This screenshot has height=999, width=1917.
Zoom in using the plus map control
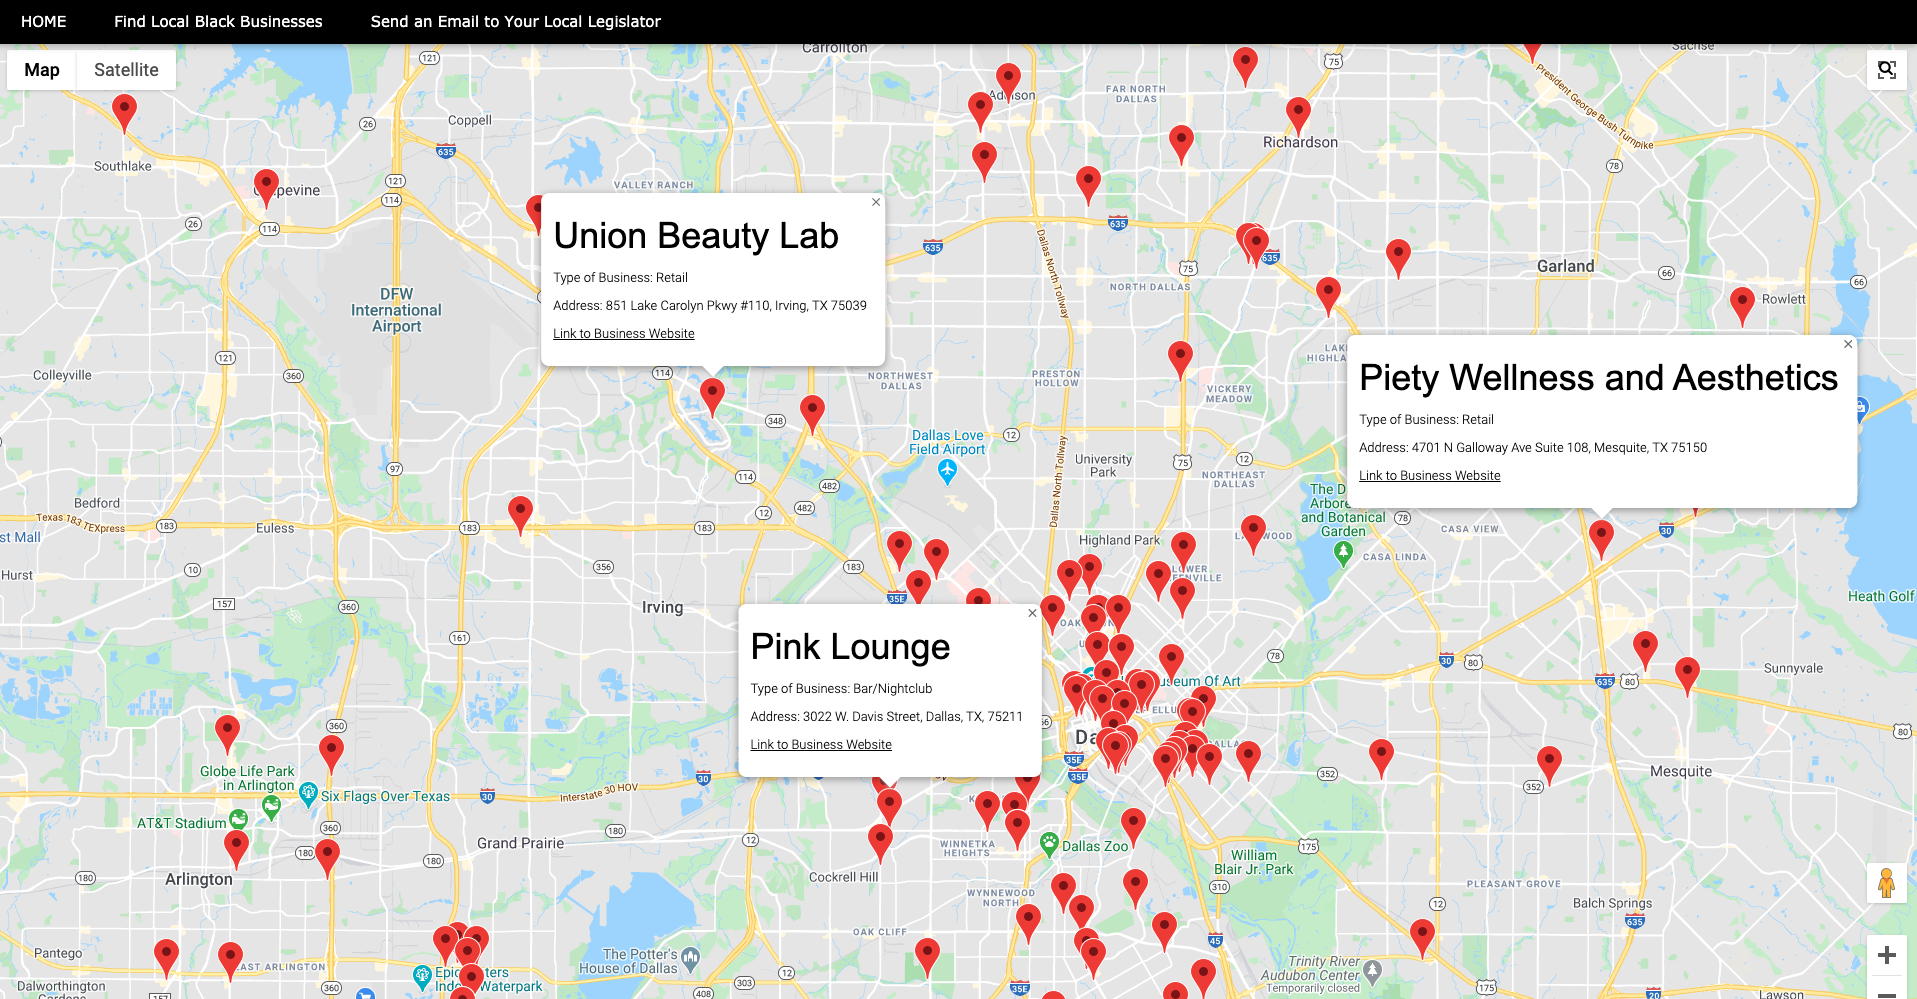click(x=1885, y=955)
